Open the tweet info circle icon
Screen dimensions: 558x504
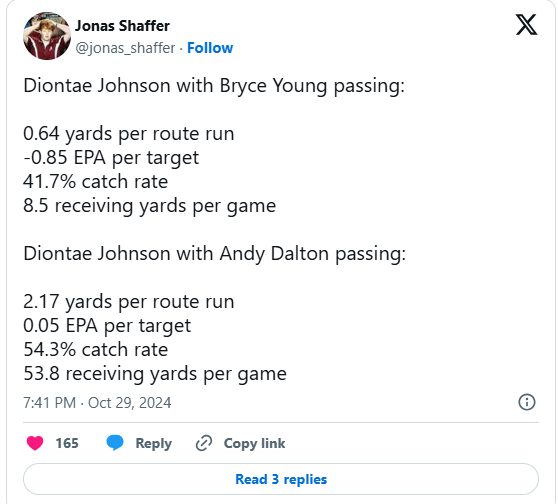pyautogui.click(x=527, y=402)
